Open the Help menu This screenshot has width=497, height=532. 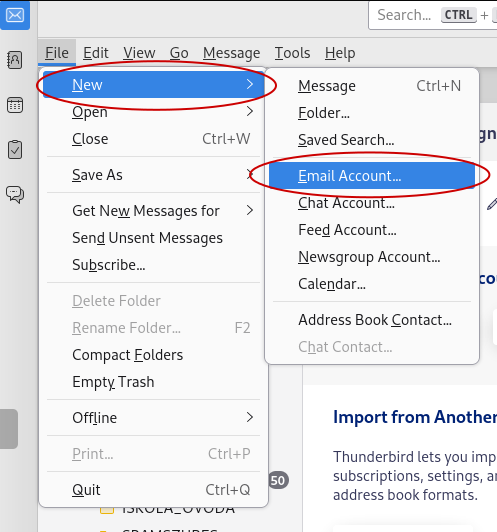(x=340, y=53)
